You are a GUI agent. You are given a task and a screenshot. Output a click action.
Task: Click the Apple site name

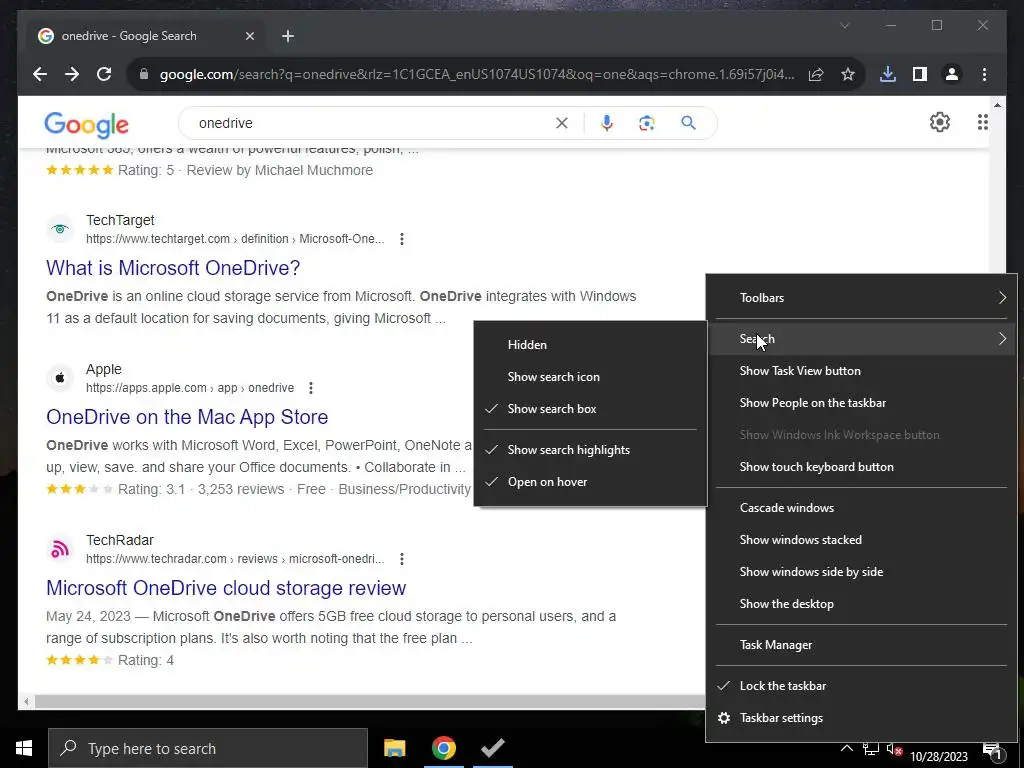tap(104, 369)
